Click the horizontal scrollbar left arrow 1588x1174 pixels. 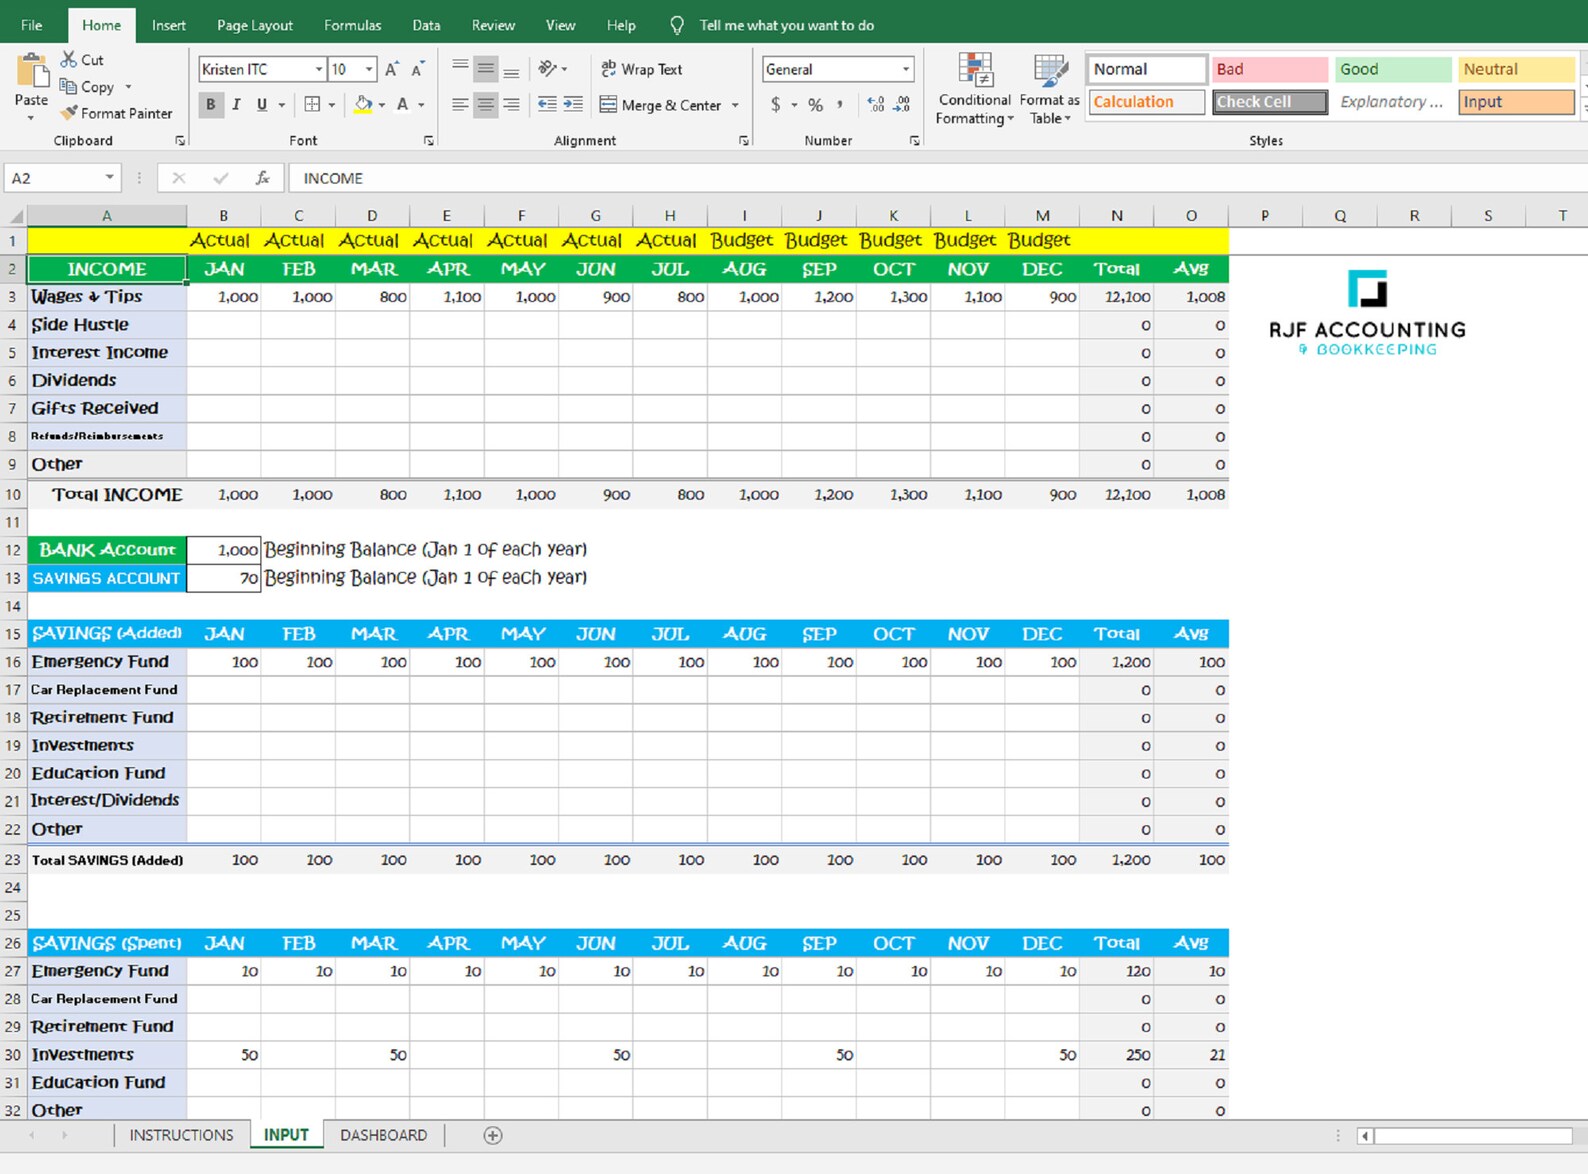[x=1365, y=1136]
